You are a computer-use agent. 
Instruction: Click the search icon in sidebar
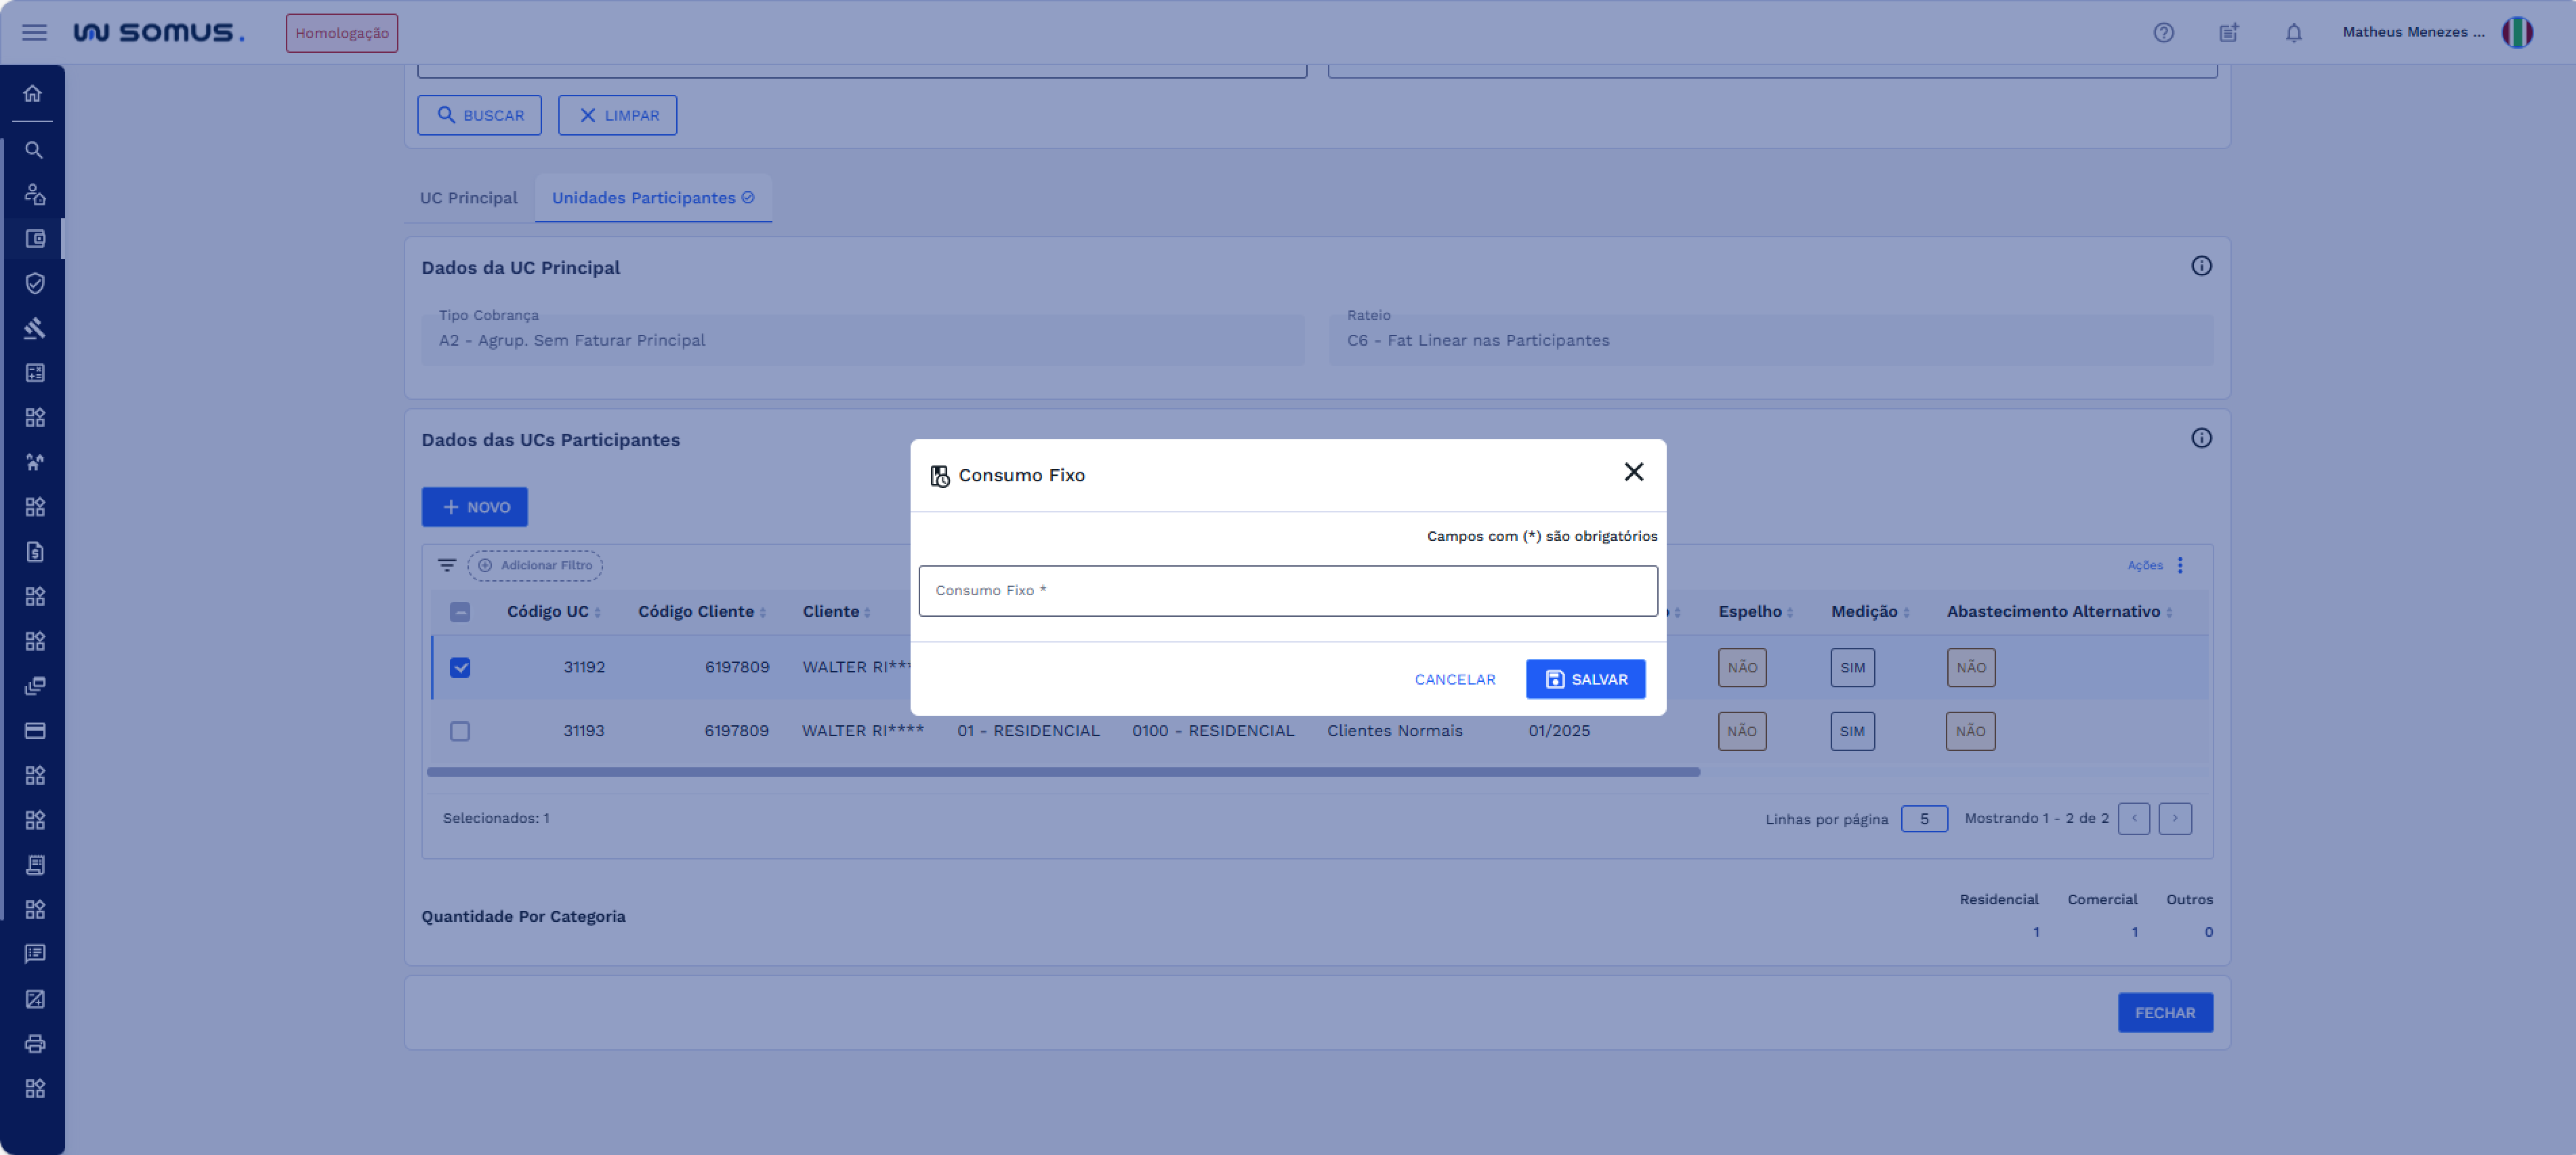(33, 150)
